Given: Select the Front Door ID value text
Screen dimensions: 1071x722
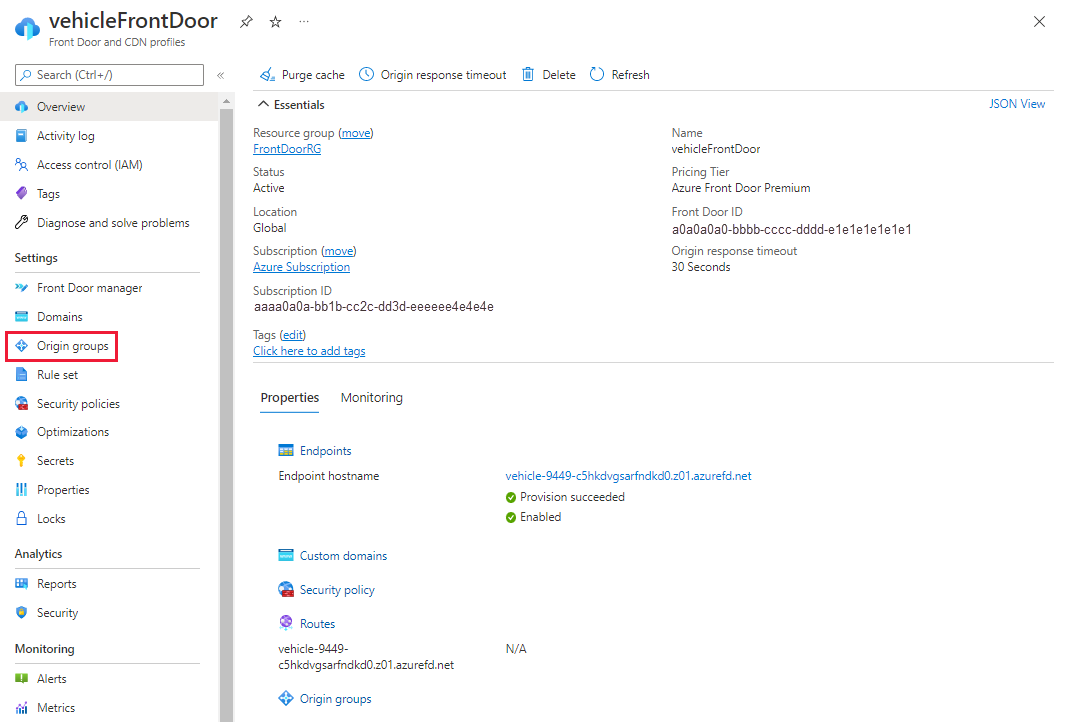Looking at the screenshot, I should pyautogui.click(x=792, y=230).
